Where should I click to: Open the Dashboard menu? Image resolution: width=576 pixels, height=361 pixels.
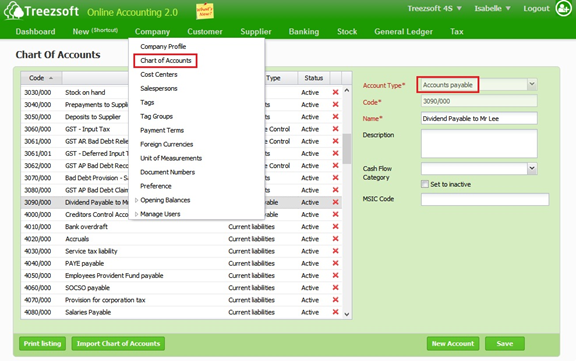coord(35,32)
